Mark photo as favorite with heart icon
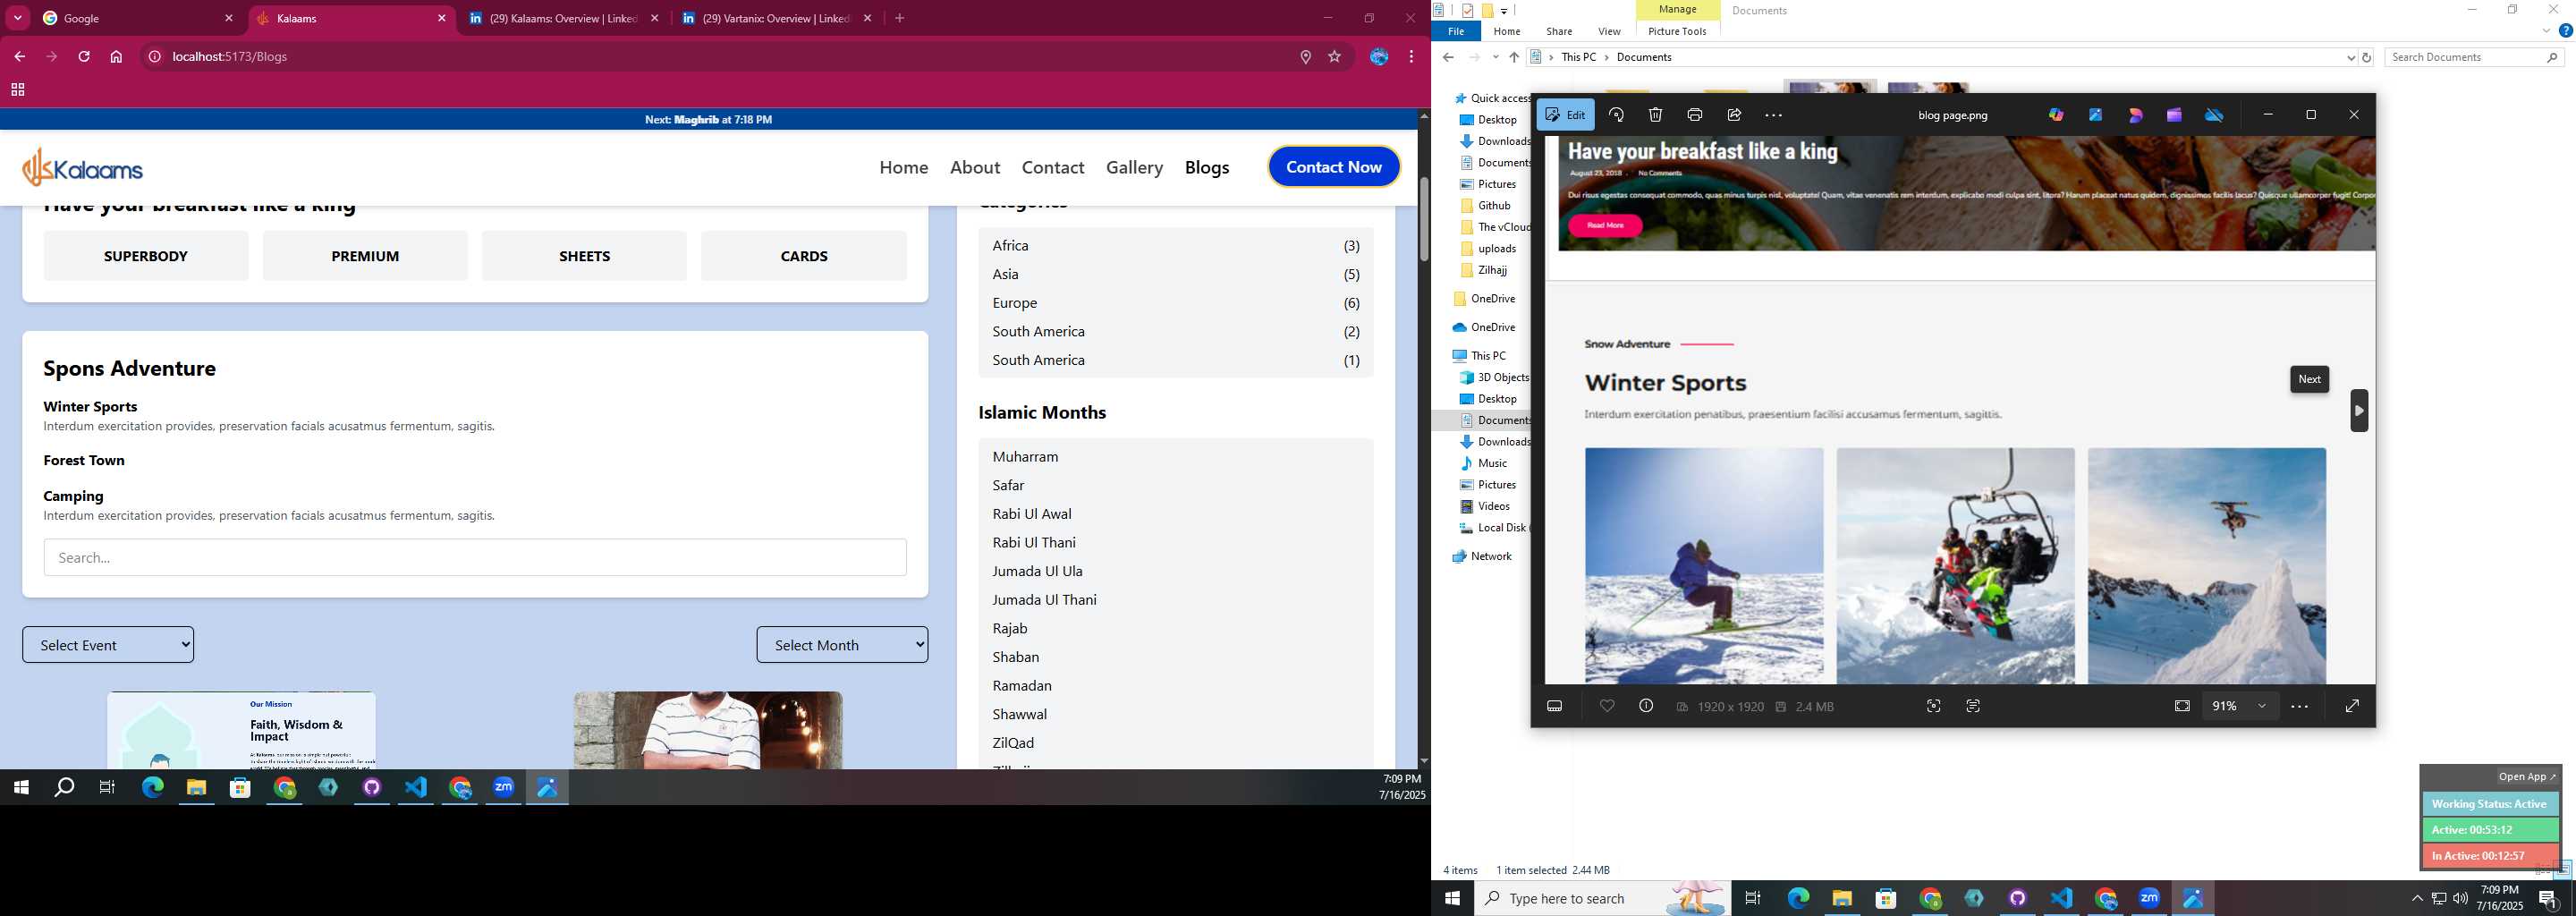Viewport: 2576px width, 916px height. (1607, 706)
